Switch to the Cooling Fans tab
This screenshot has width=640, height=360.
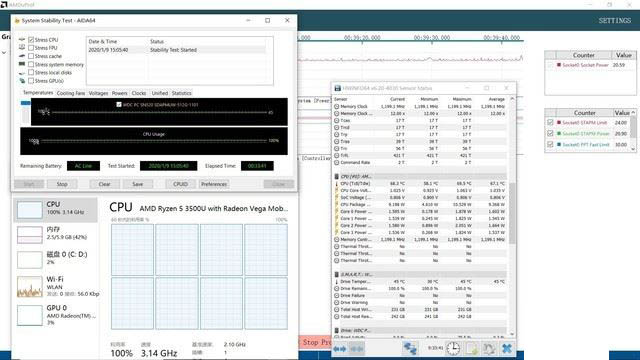click(x=71, y=93)
